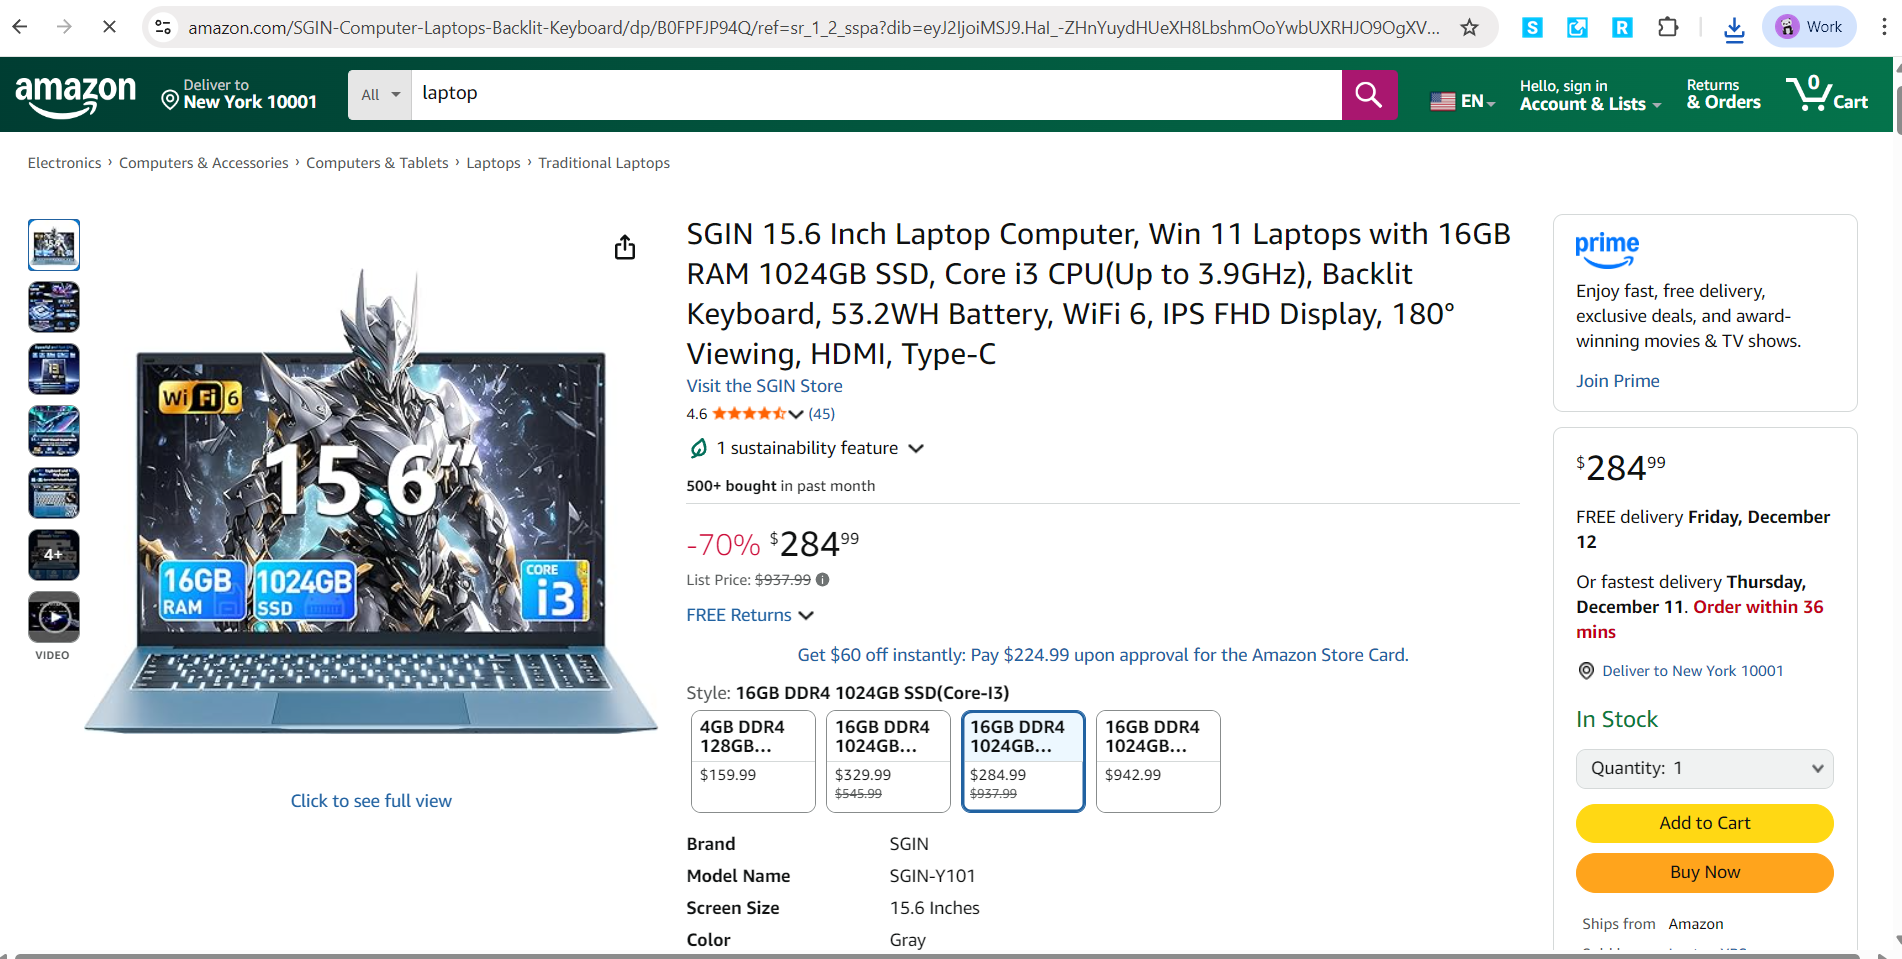Click Deliver to New York 10001 in buy box
The width and height of the screenshot is (1902, 959).
pyautogui.click(x=1692, y=671)
